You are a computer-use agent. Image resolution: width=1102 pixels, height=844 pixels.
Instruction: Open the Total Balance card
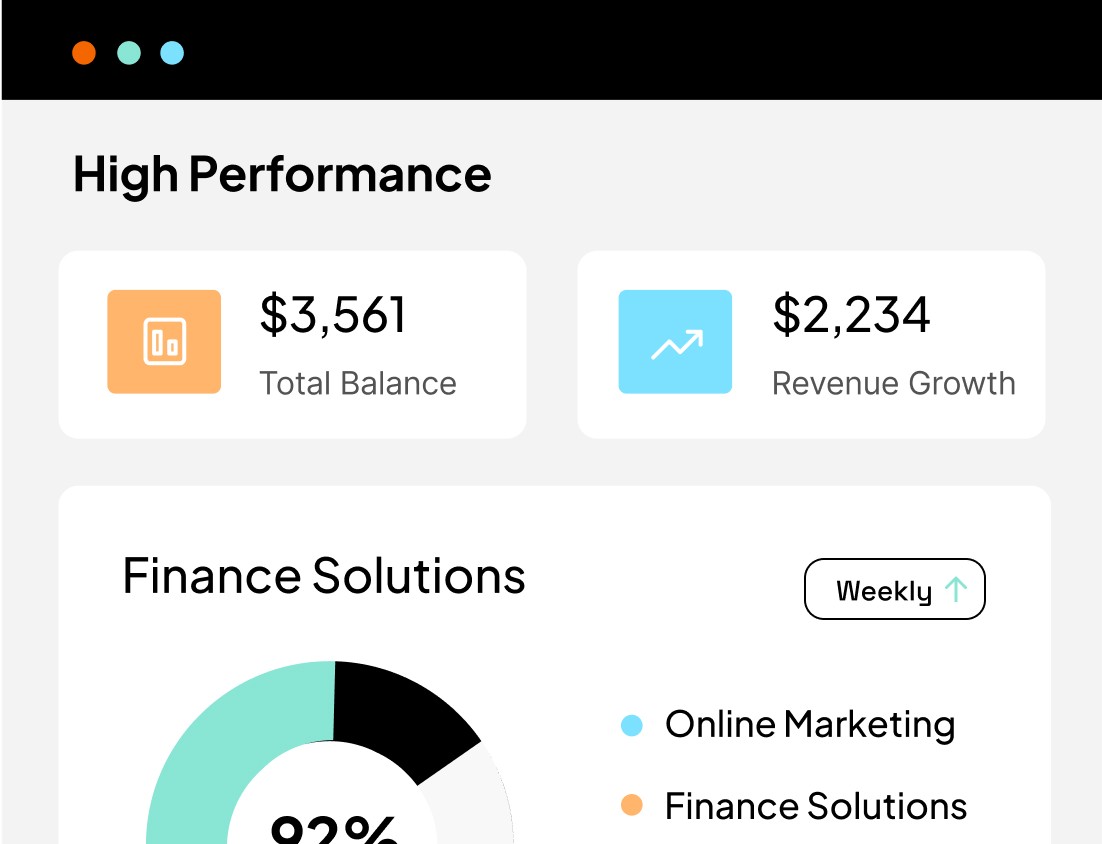(292, 344)
